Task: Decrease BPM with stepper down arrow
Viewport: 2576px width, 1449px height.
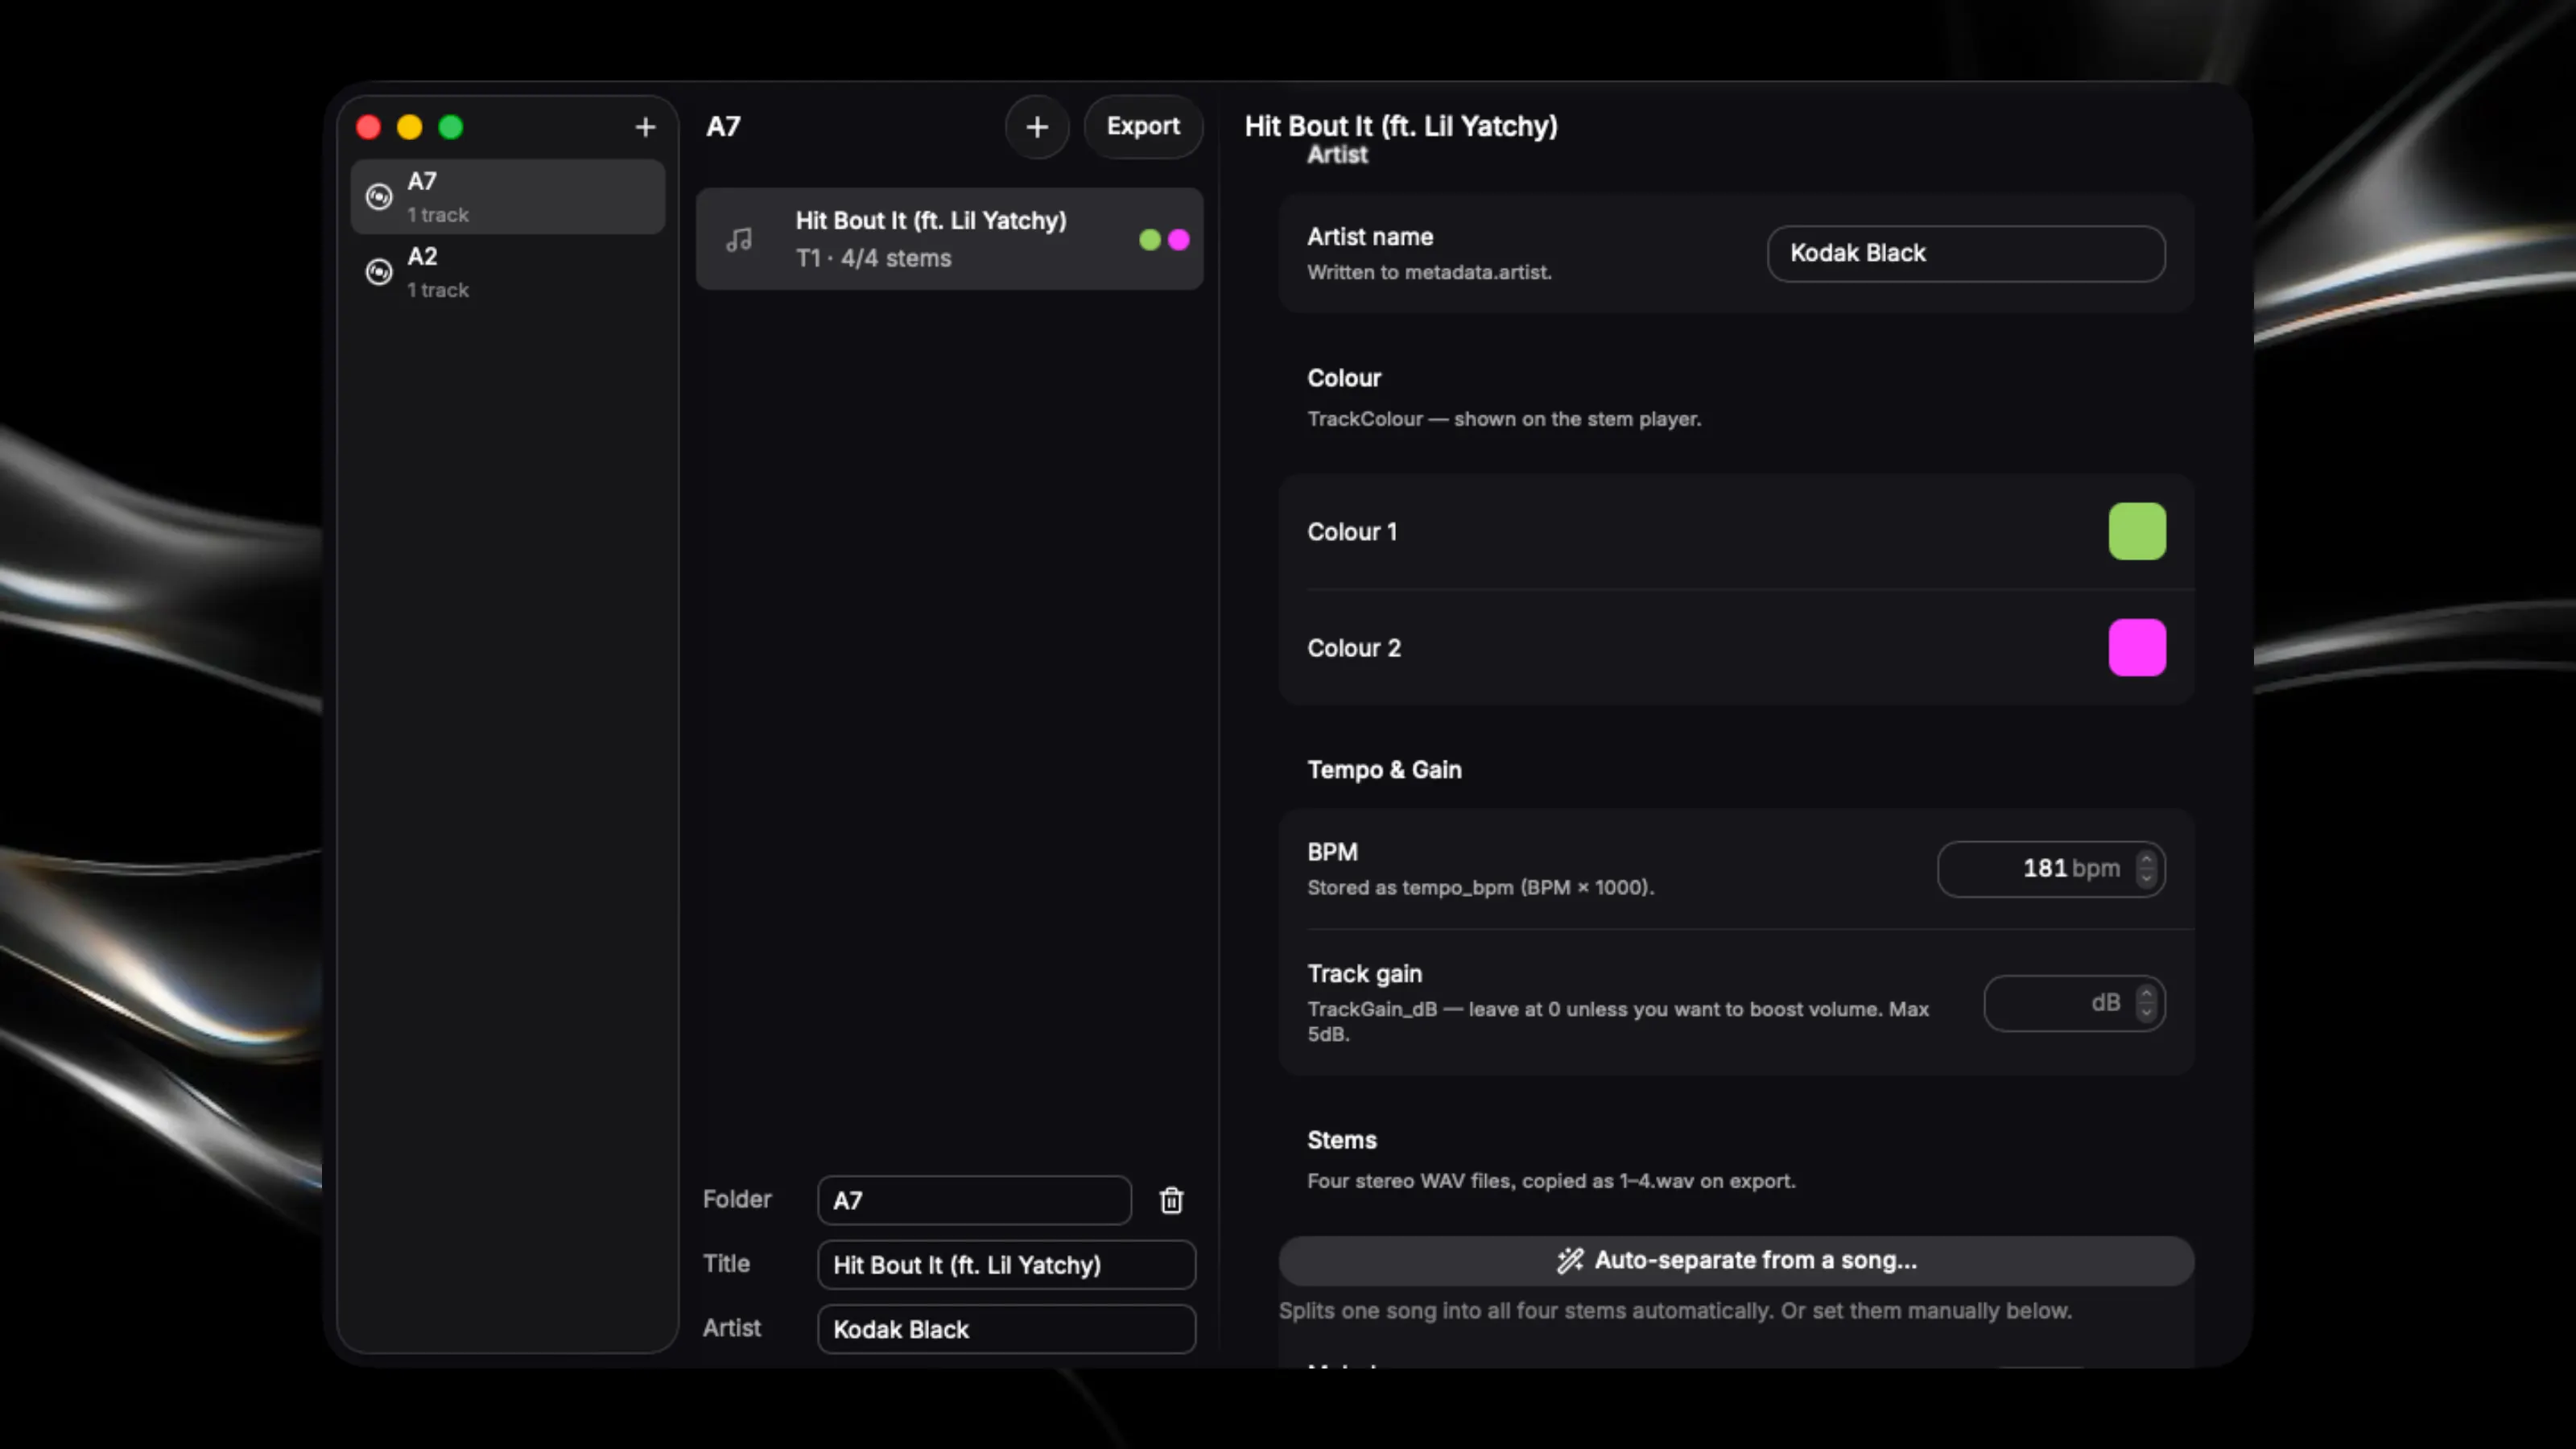Action: (2146, 878)
